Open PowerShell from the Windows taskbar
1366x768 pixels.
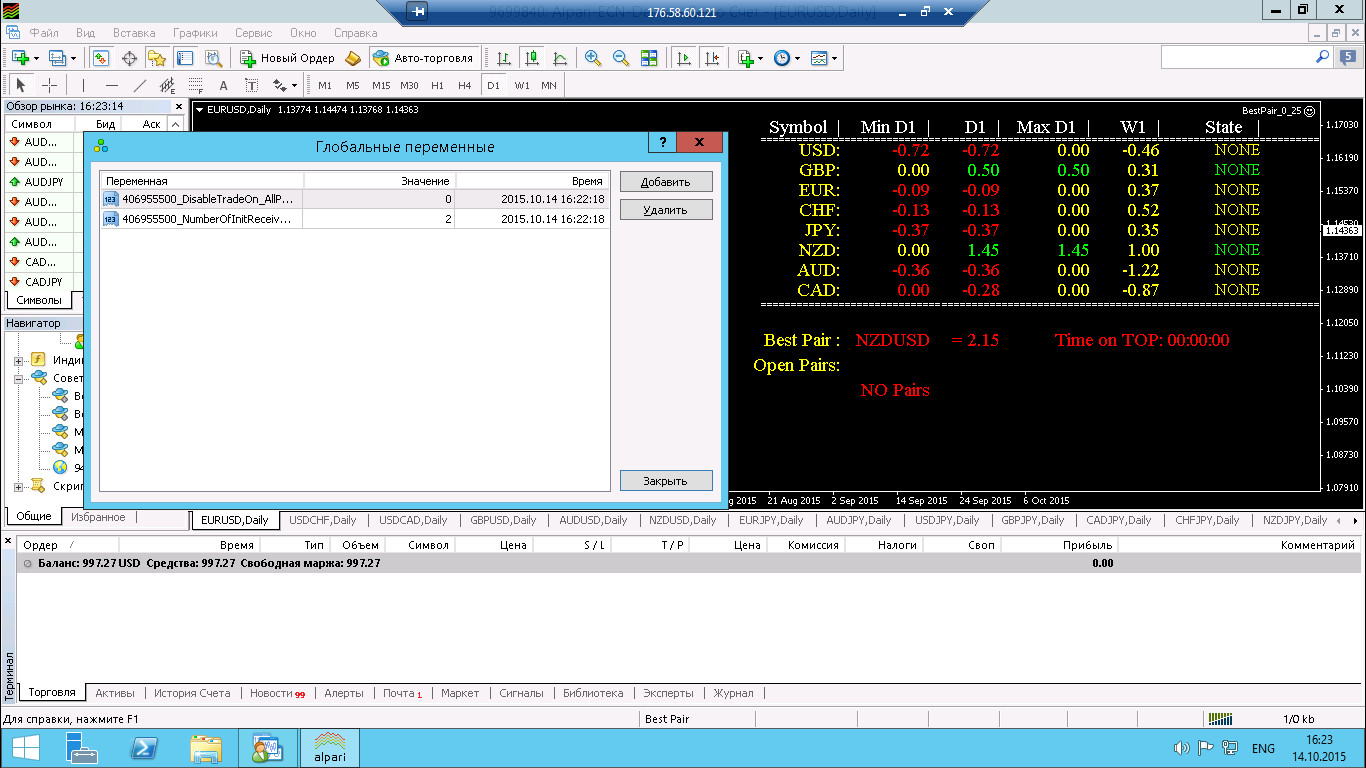(x=144, y=748)
